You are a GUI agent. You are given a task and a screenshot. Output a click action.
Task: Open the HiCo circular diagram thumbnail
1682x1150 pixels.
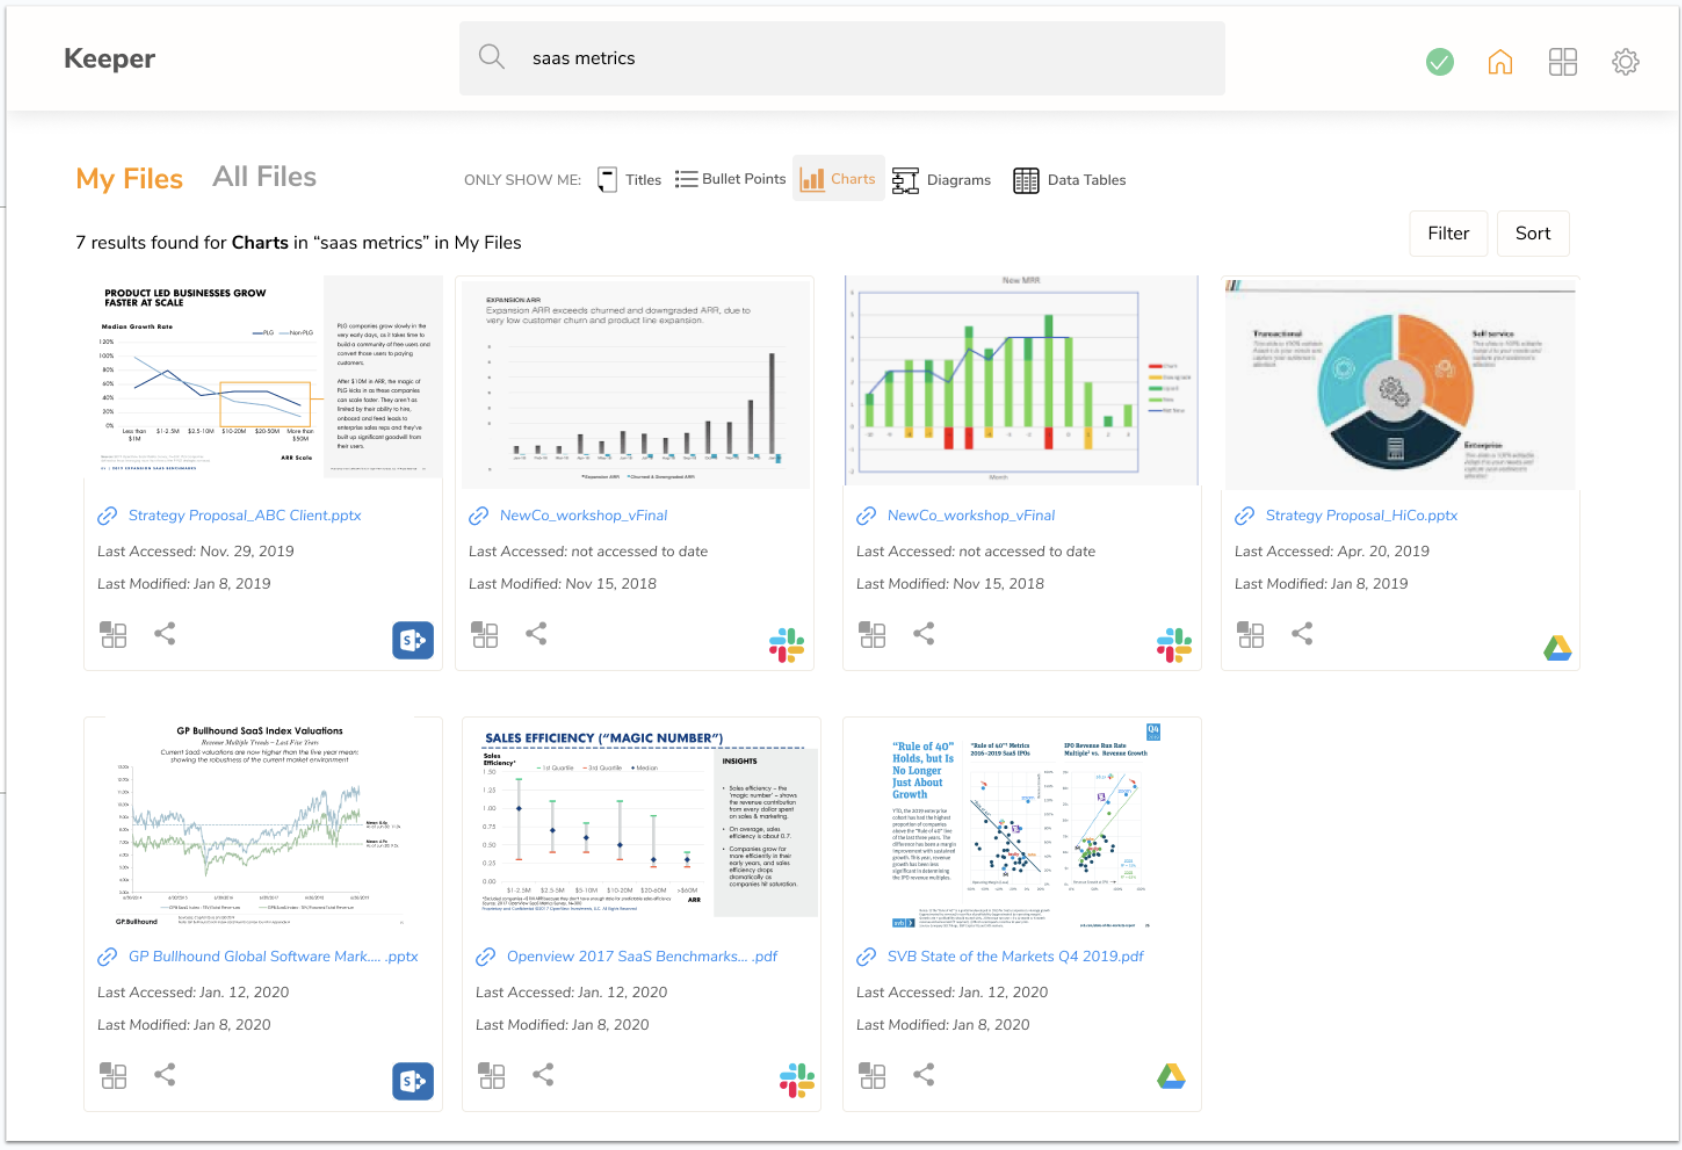[1400, 383]
